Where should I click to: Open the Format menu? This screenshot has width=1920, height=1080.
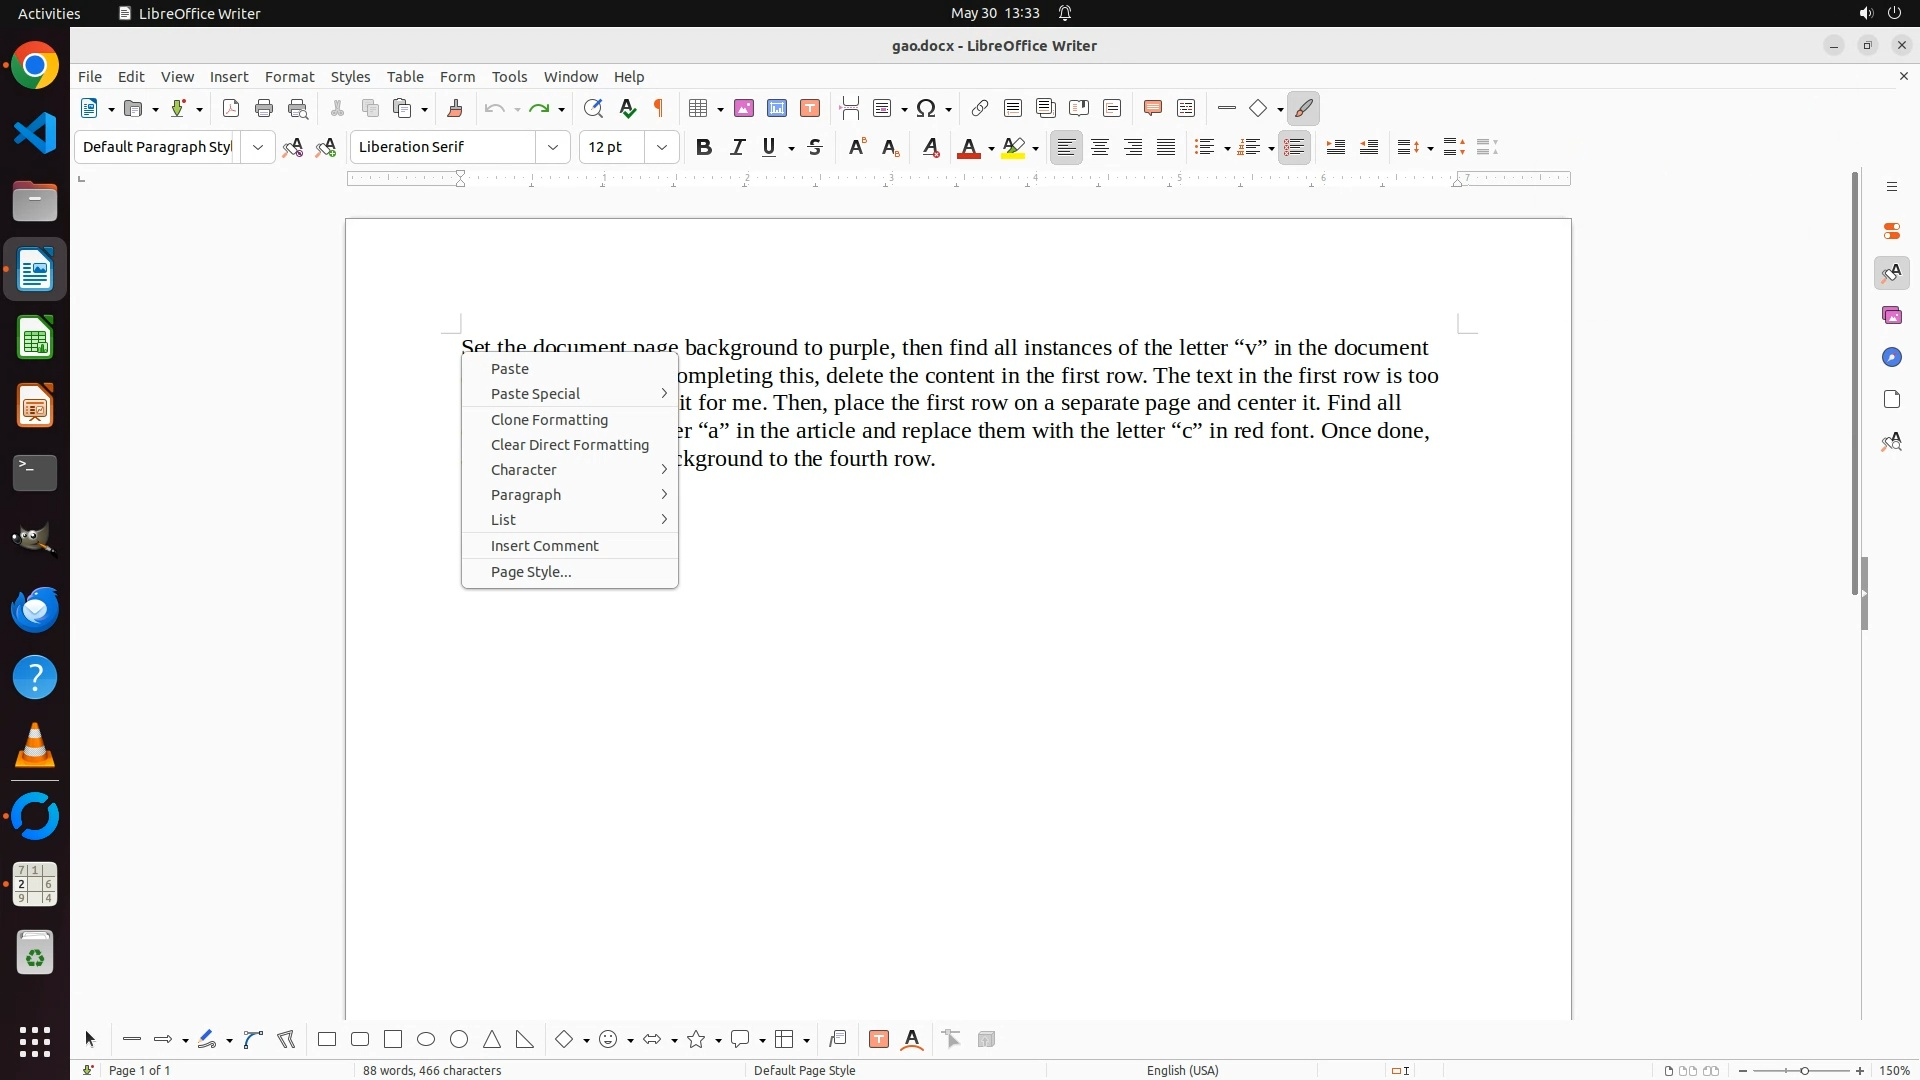click(289, 77)
